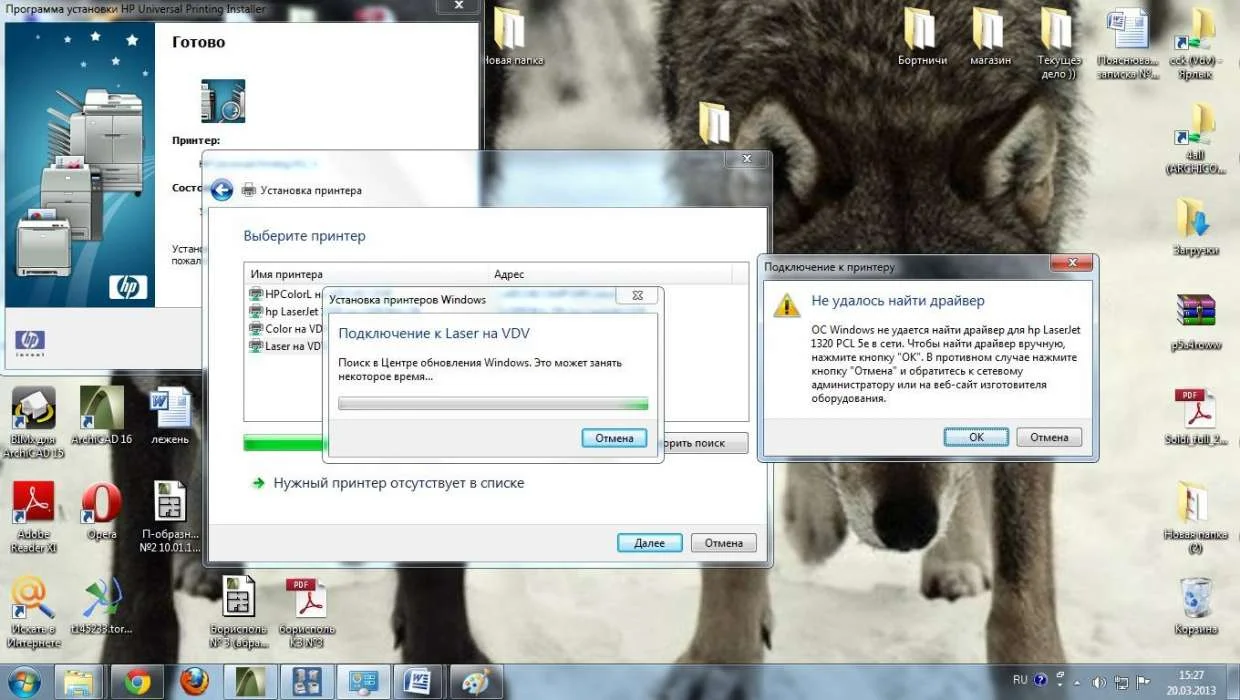Launch Firefox from taskbar

click(194, 682)
